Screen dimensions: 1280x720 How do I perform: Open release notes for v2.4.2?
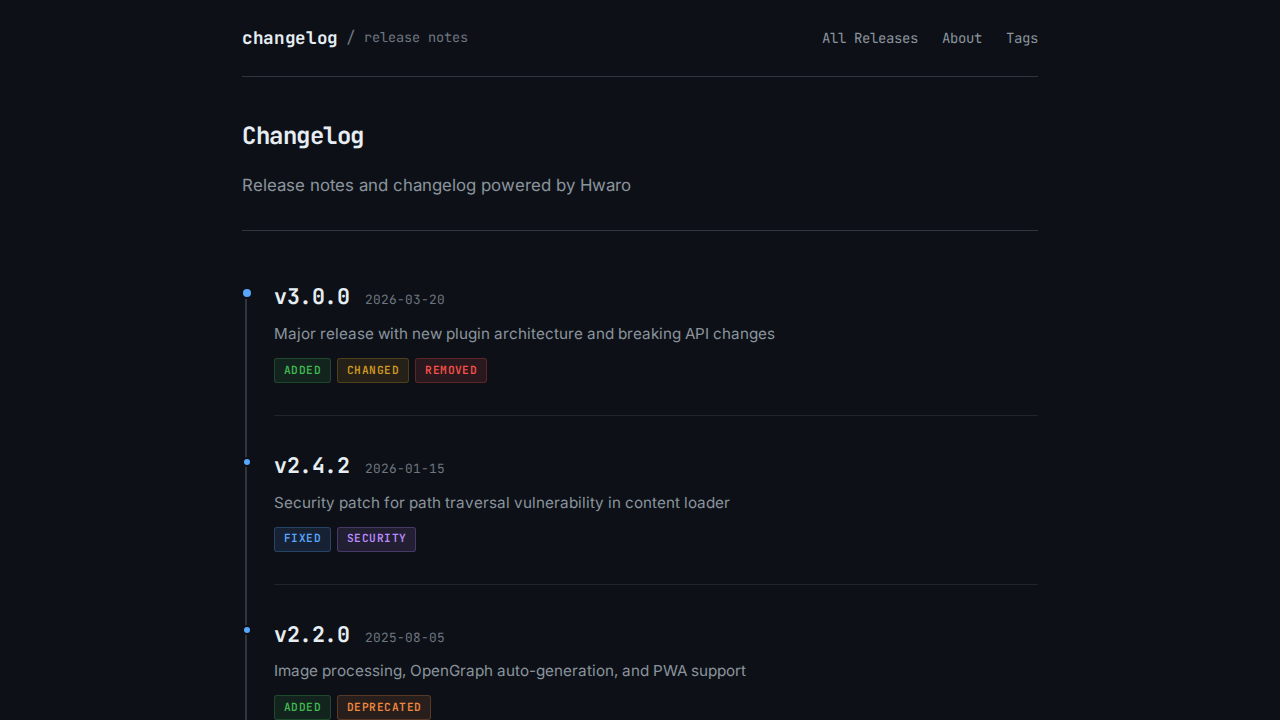312,465
